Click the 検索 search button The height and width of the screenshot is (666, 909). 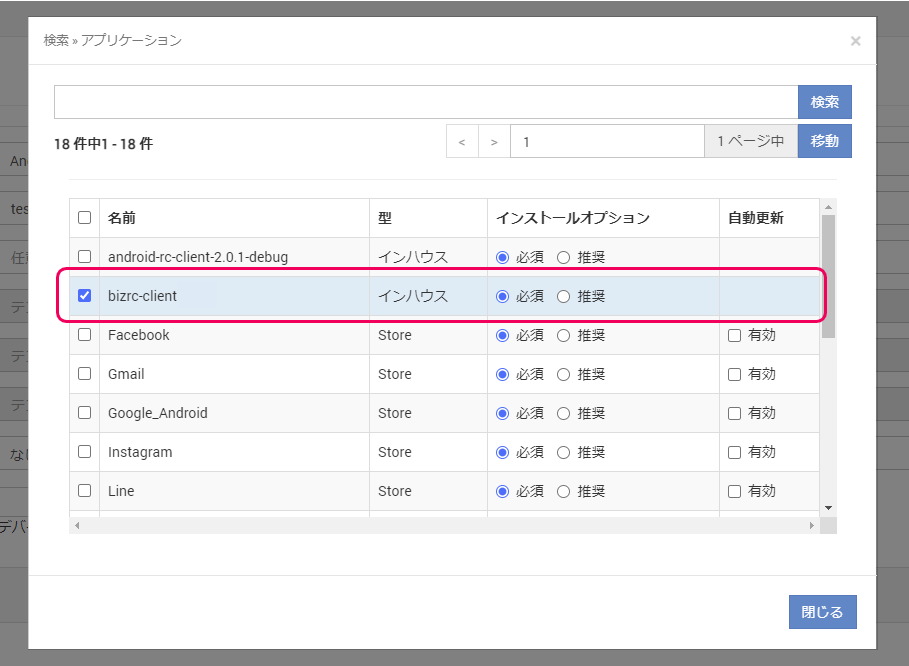tap(824, 102)
